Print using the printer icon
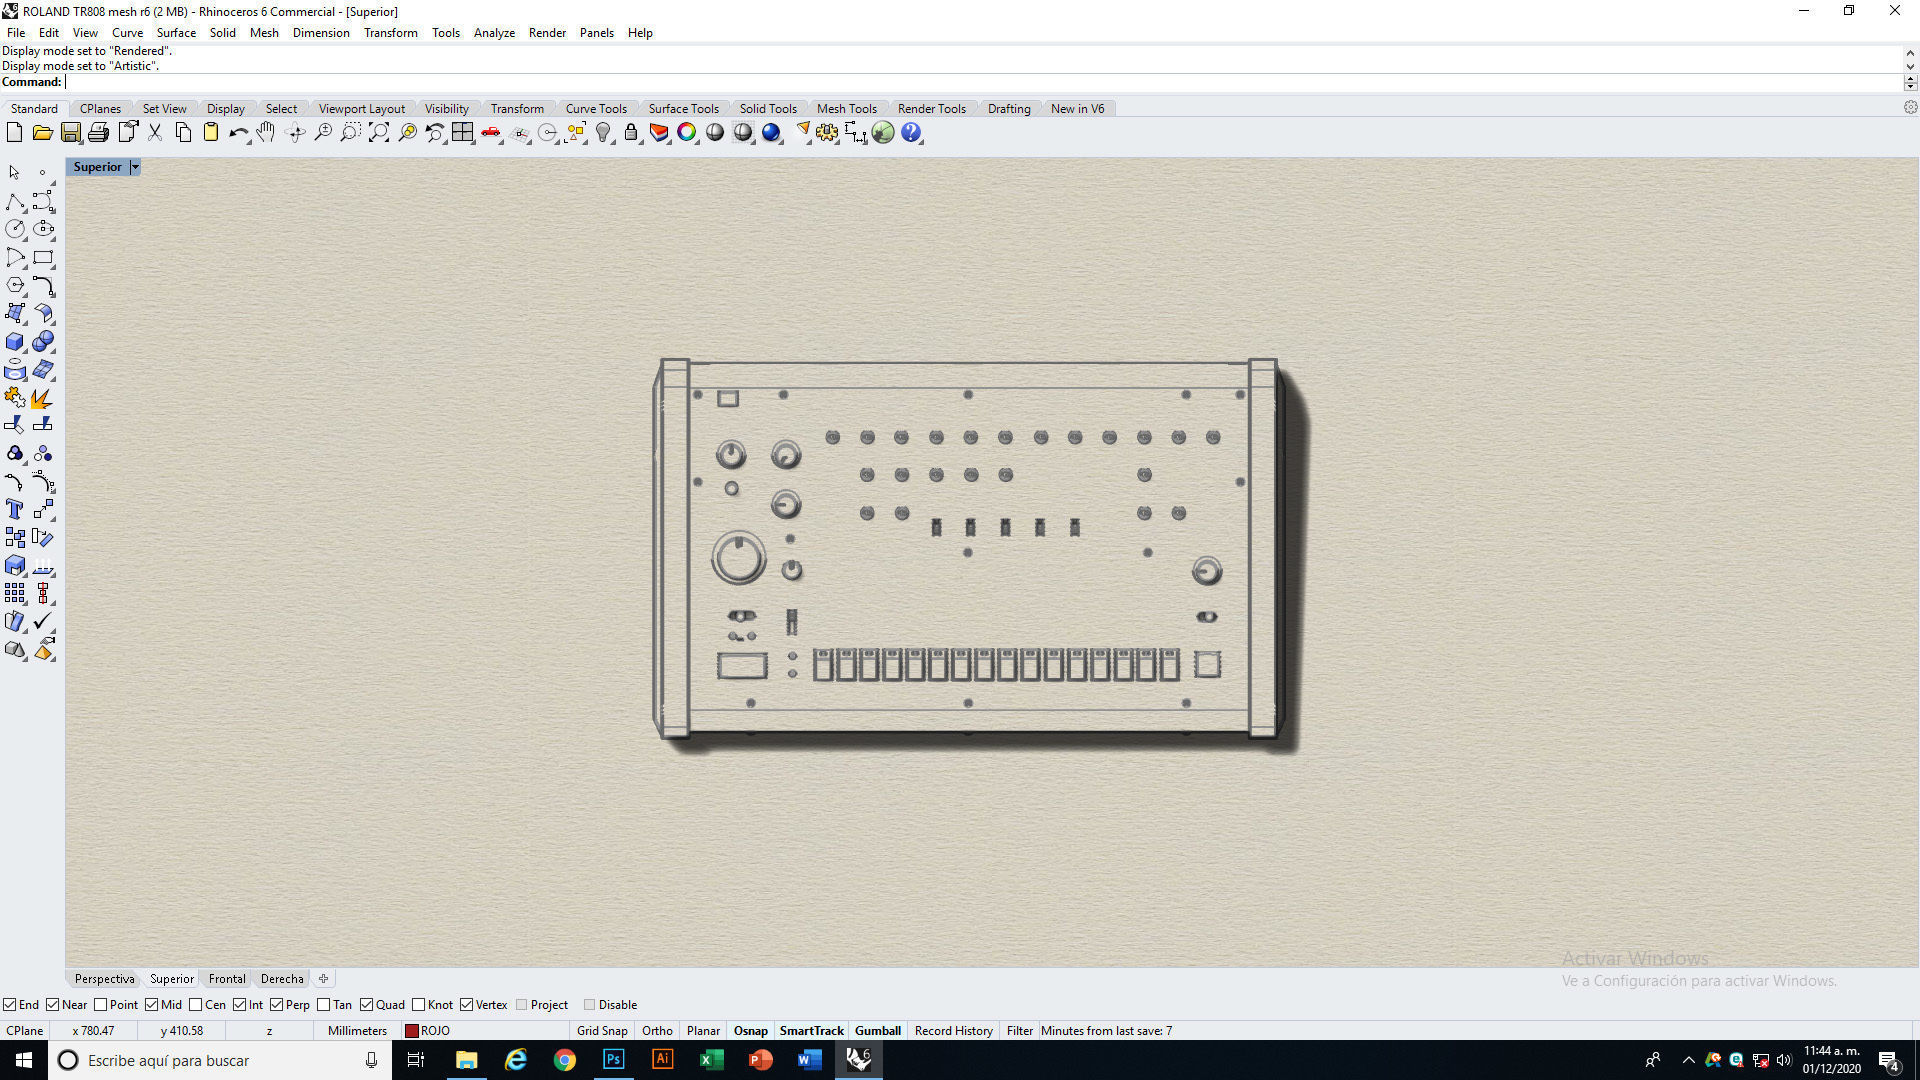This screenshot has width=1920, height=1080. point(98,132)
